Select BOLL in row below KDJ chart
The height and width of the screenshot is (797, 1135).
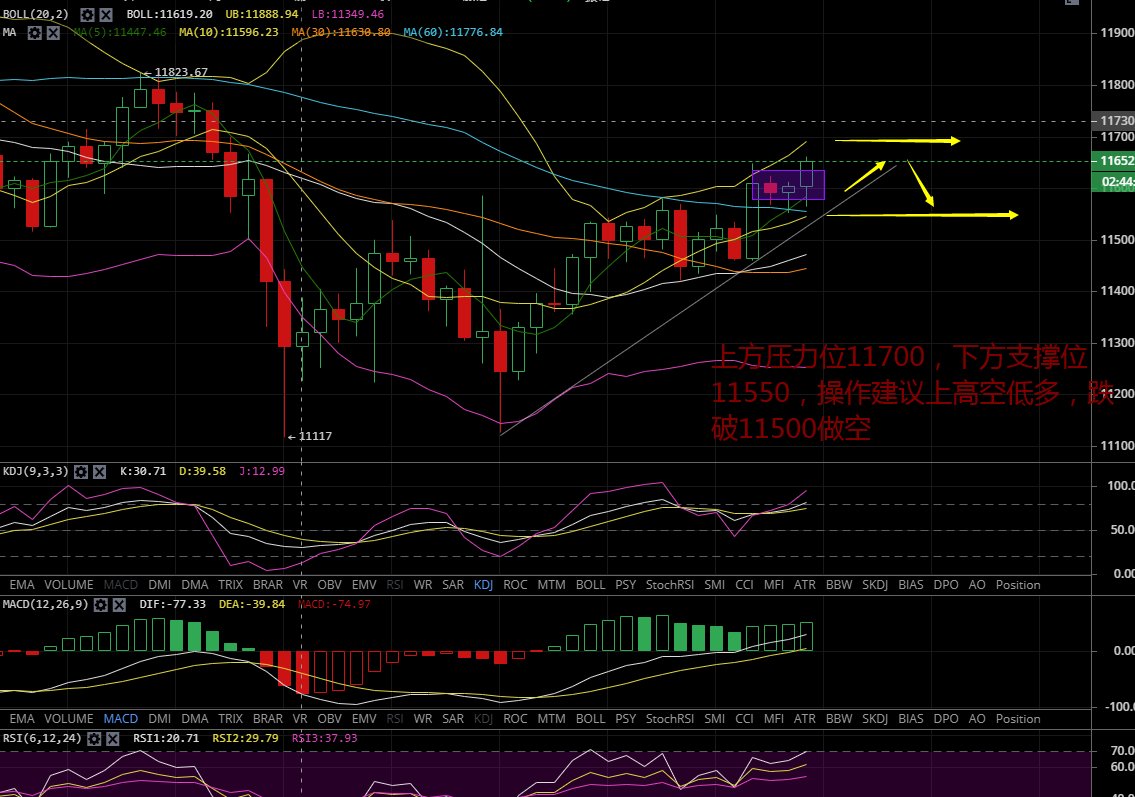[x=591, y=585]
